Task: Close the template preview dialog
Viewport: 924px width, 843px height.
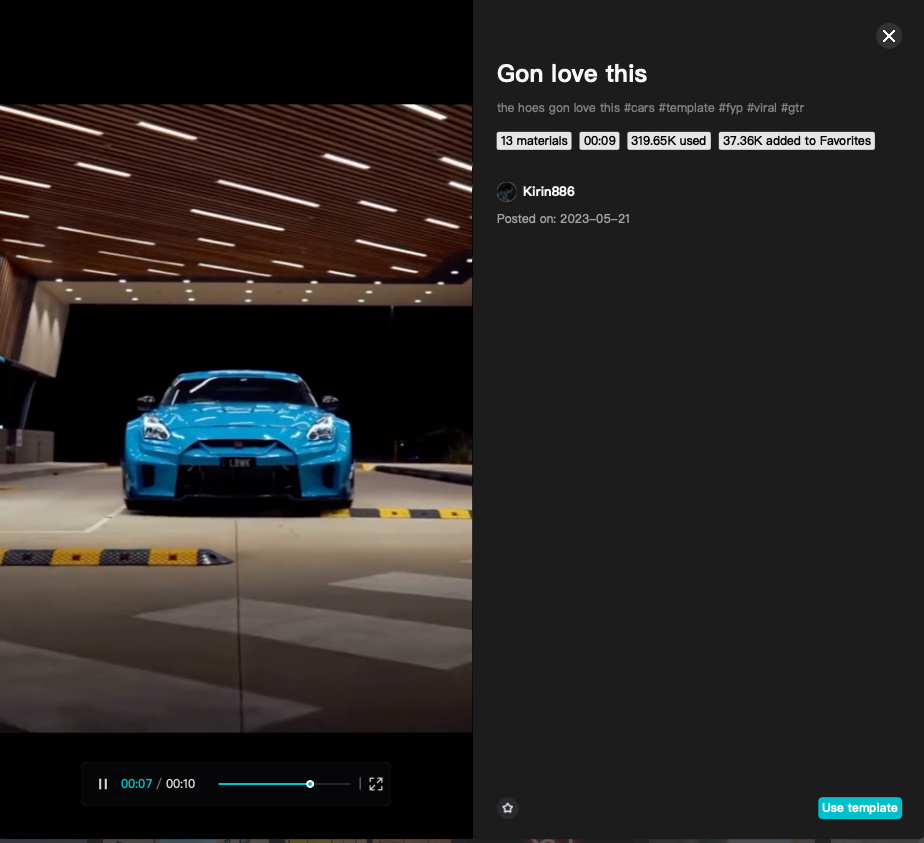Action: (x=889, y=36)
